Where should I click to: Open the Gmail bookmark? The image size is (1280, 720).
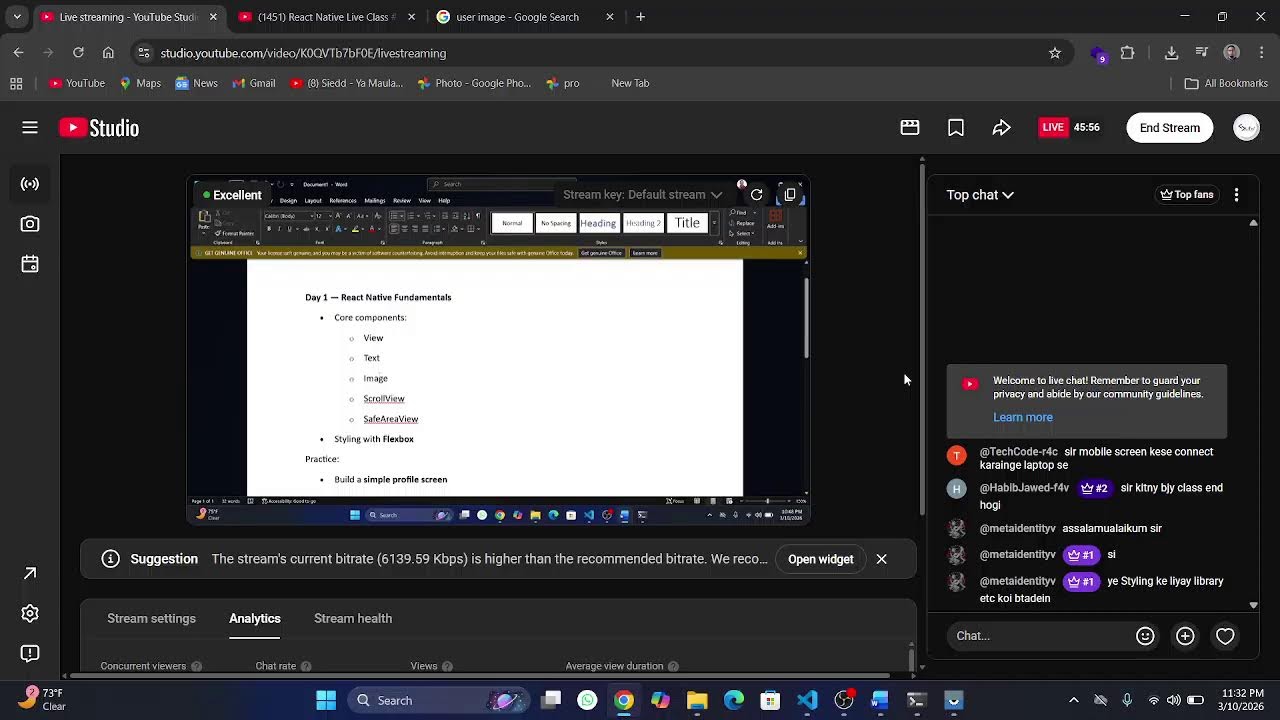click(x=253, y=83)
